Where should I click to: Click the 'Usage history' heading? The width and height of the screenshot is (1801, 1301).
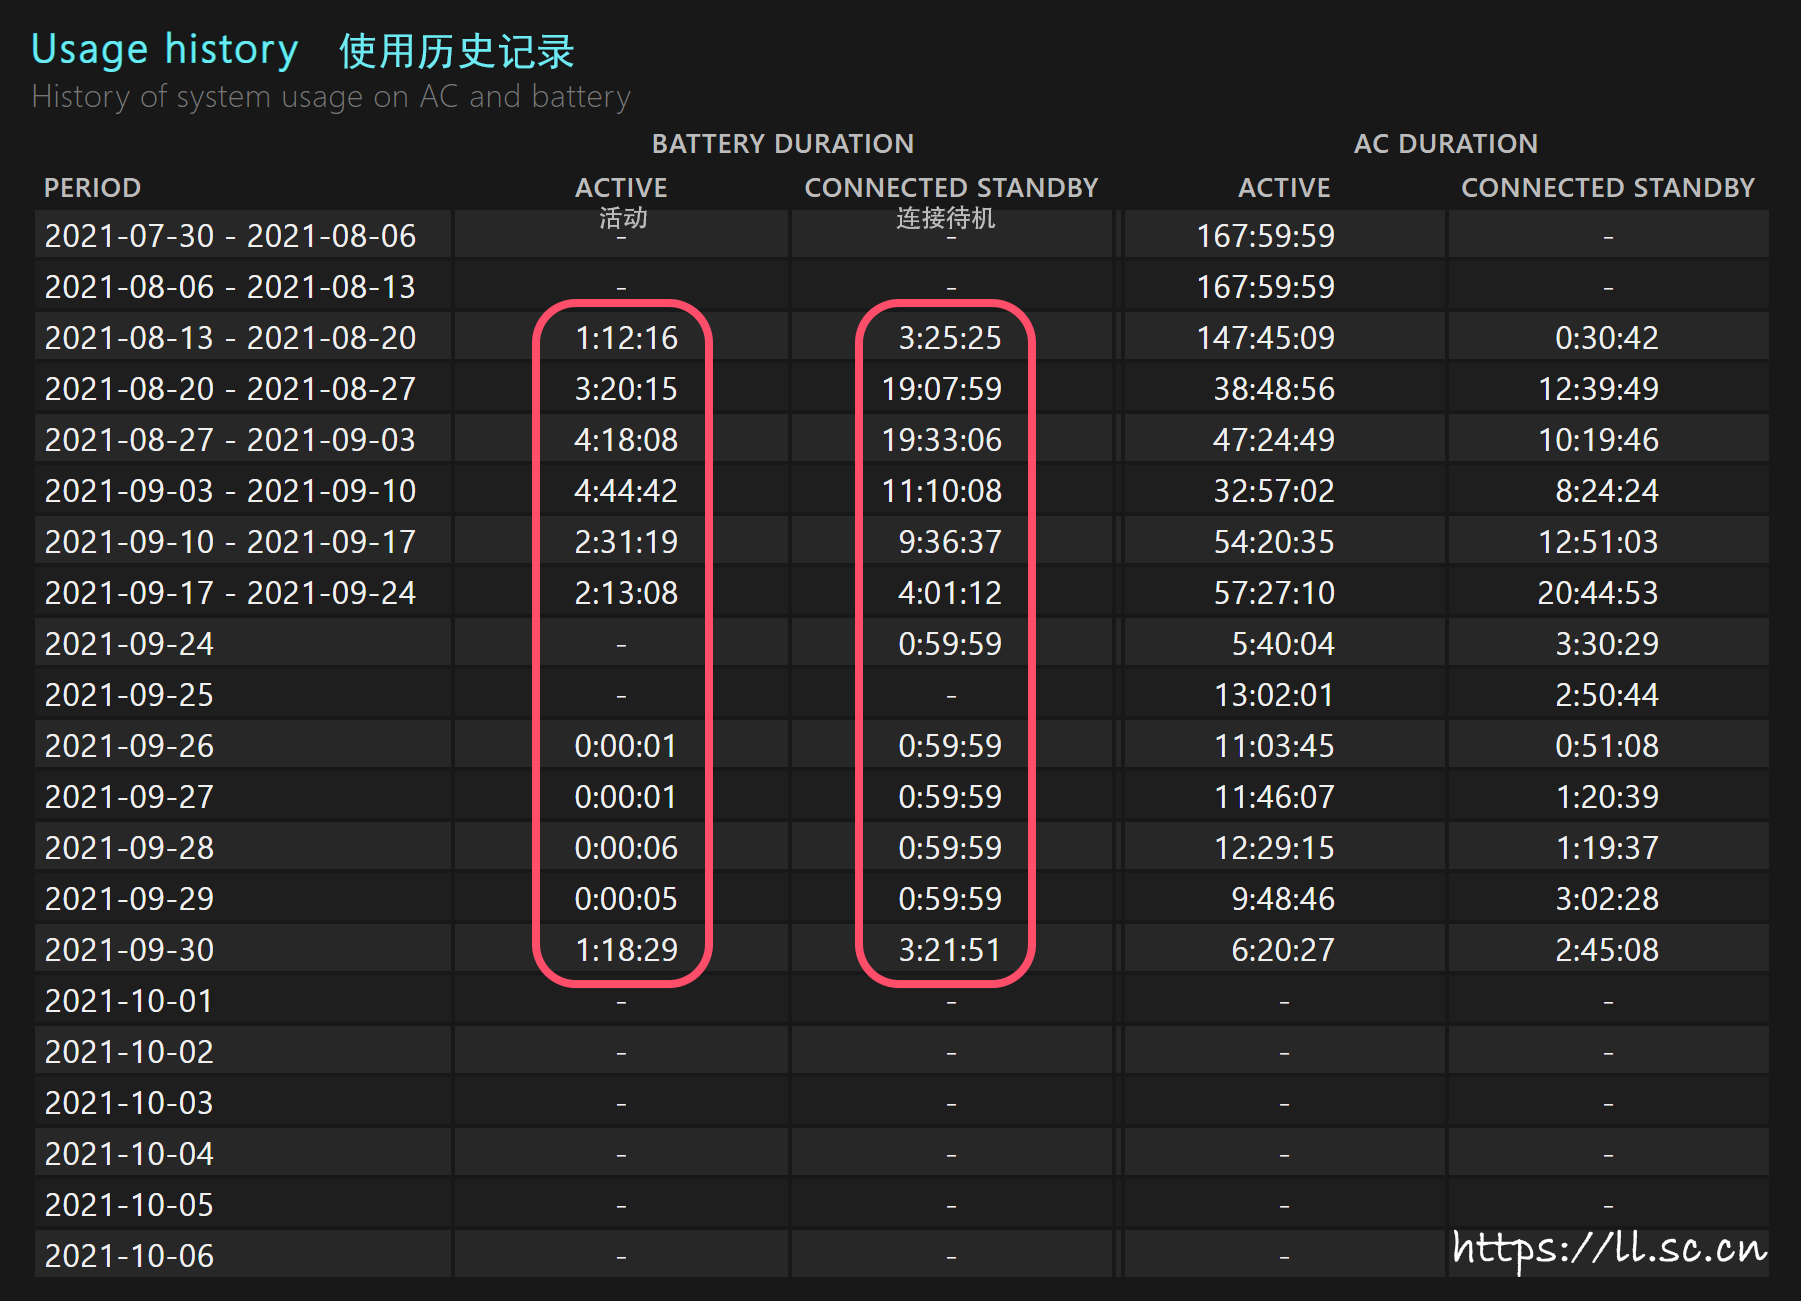tap(165, 50)
